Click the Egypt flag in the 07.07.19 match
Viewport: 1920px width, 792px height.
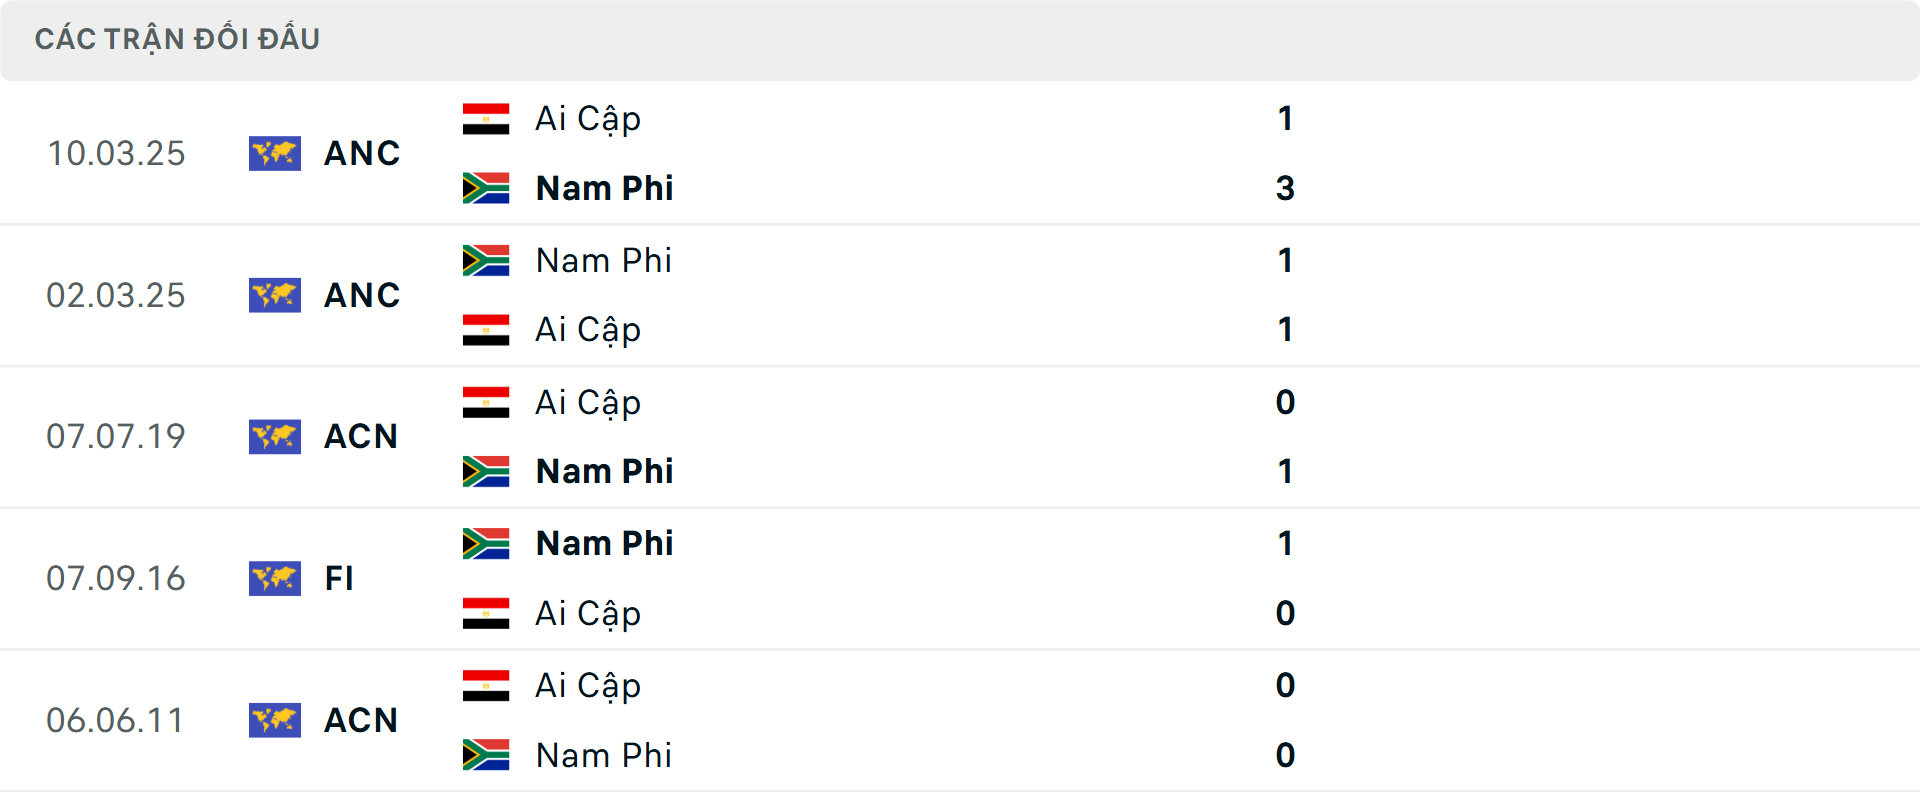pos(486,402)
